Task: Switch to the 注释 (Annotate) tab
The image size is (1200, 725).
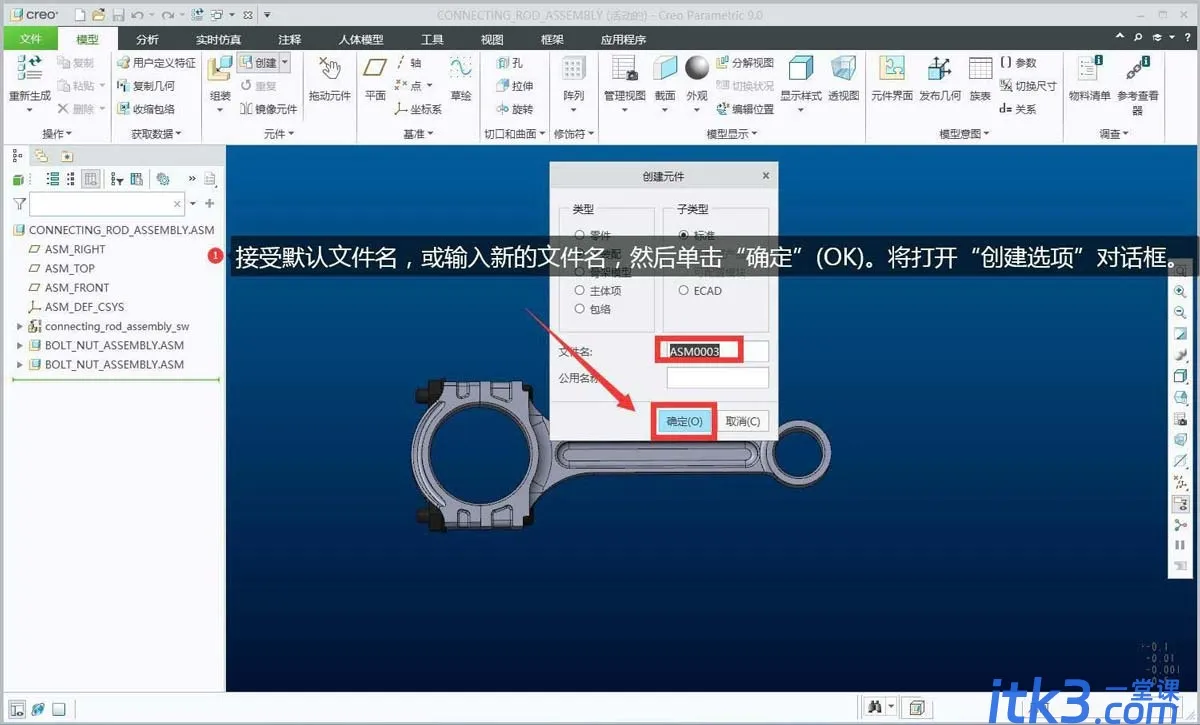Action: (x=289, y=39)
